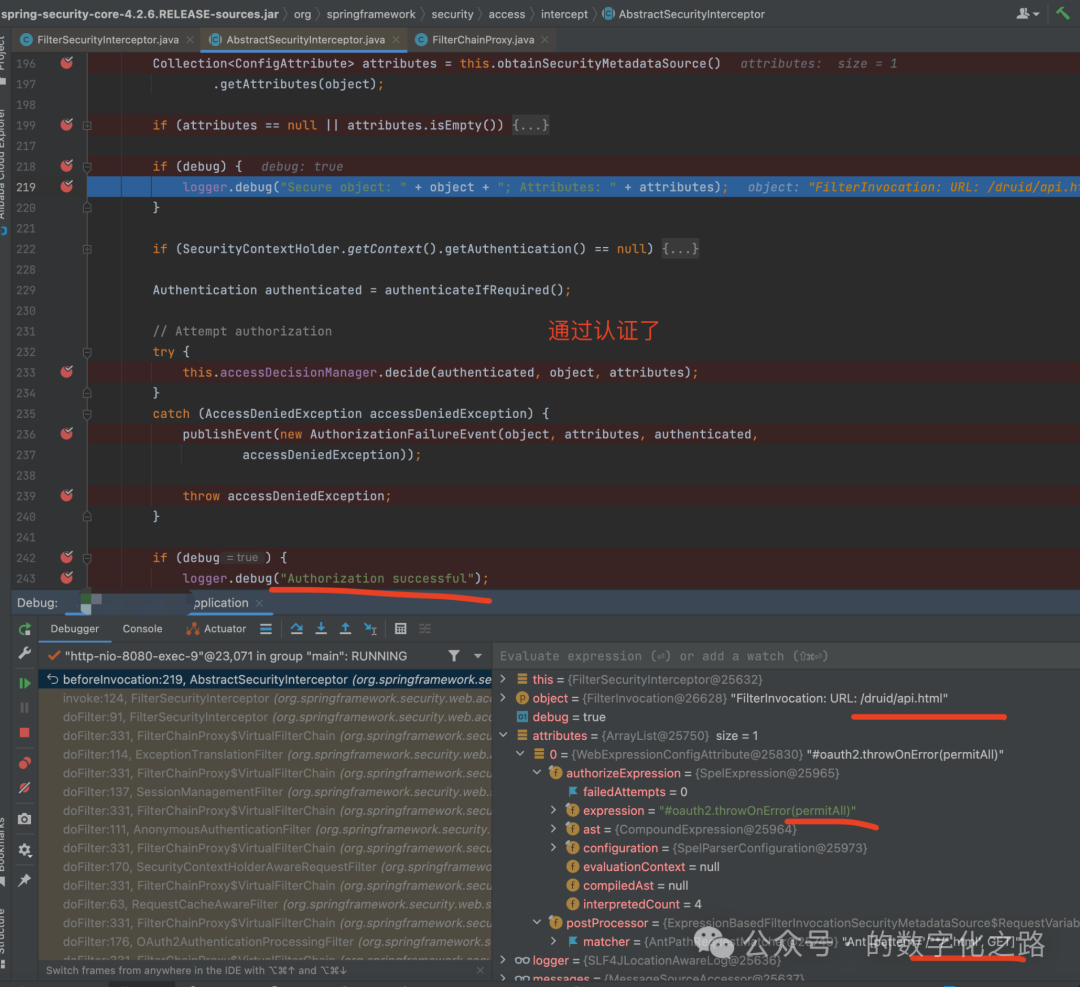Pin the debug tab with pin icon

(x=25, y=880)
